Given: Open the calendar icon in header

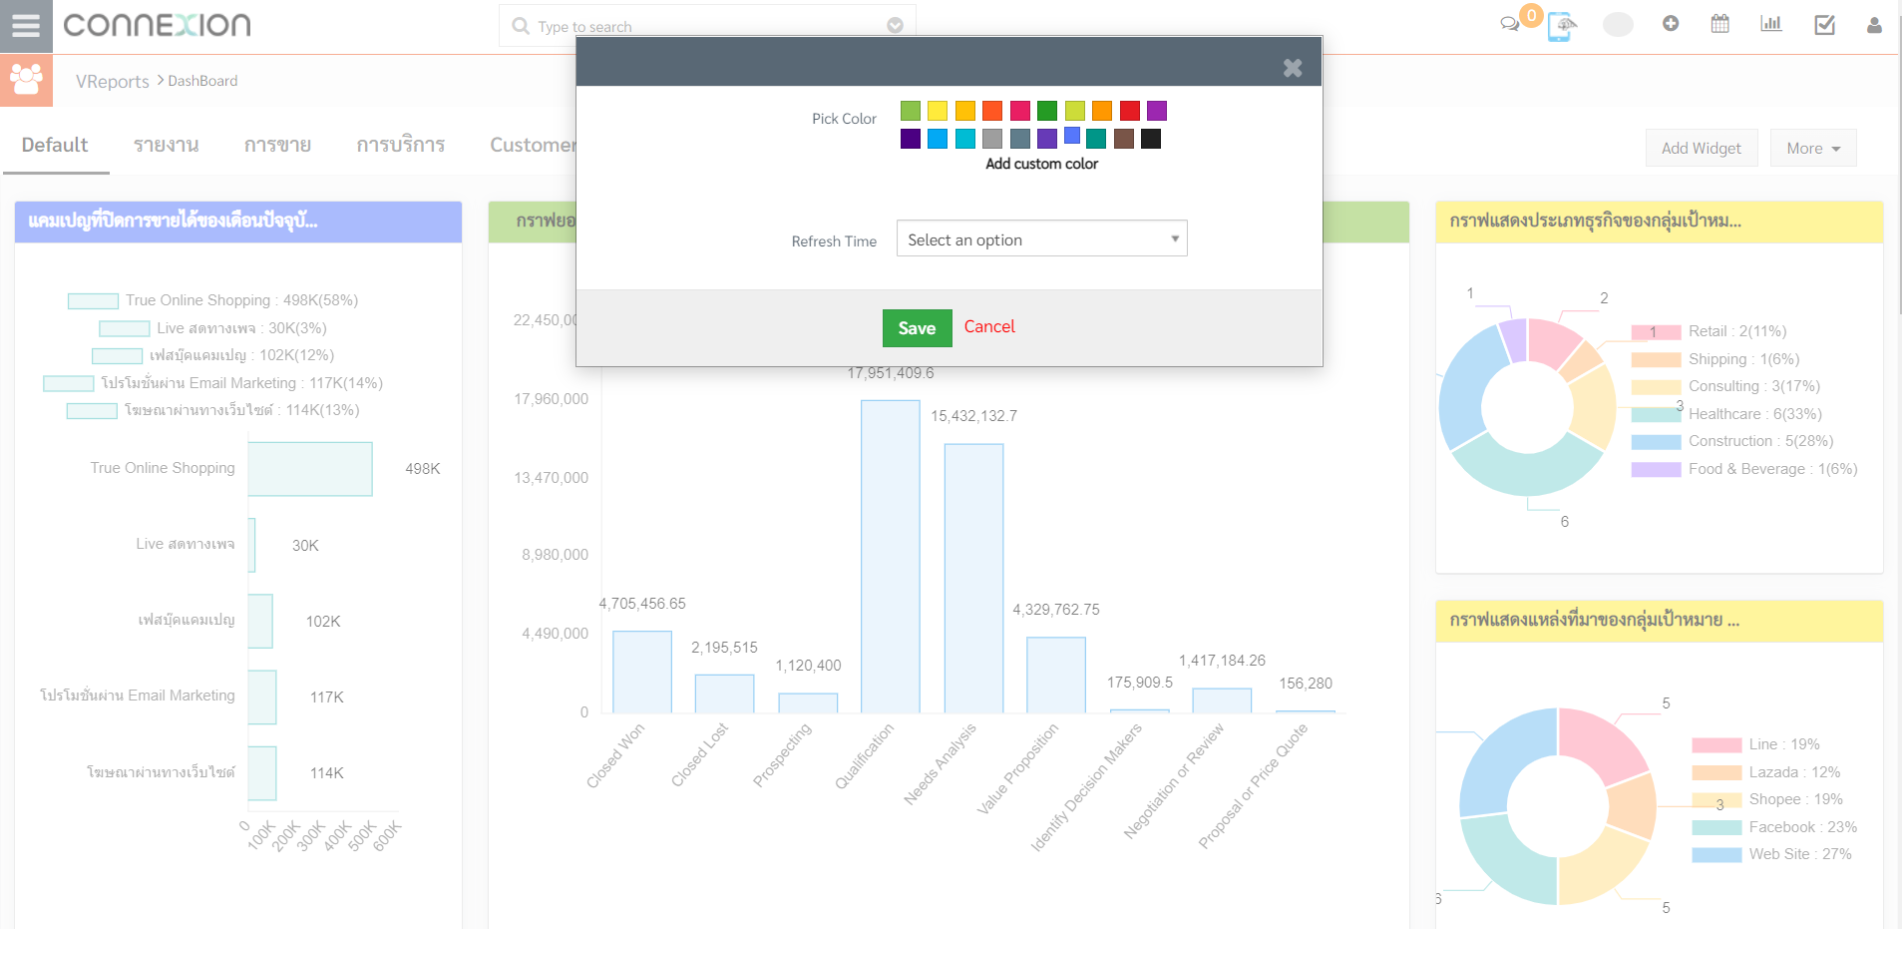Looking at the screenshot, I should (1720, 24).
